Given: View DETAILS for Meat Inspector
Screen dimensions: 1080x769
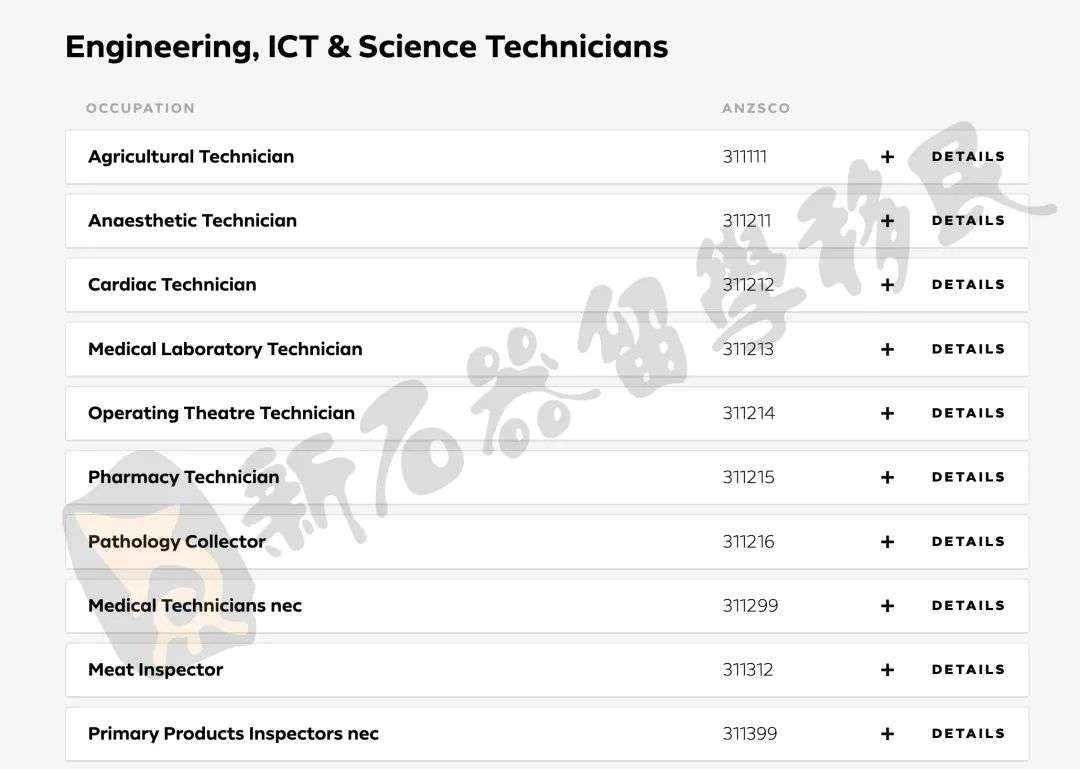Looking at the screenshot, I should 968,670.
